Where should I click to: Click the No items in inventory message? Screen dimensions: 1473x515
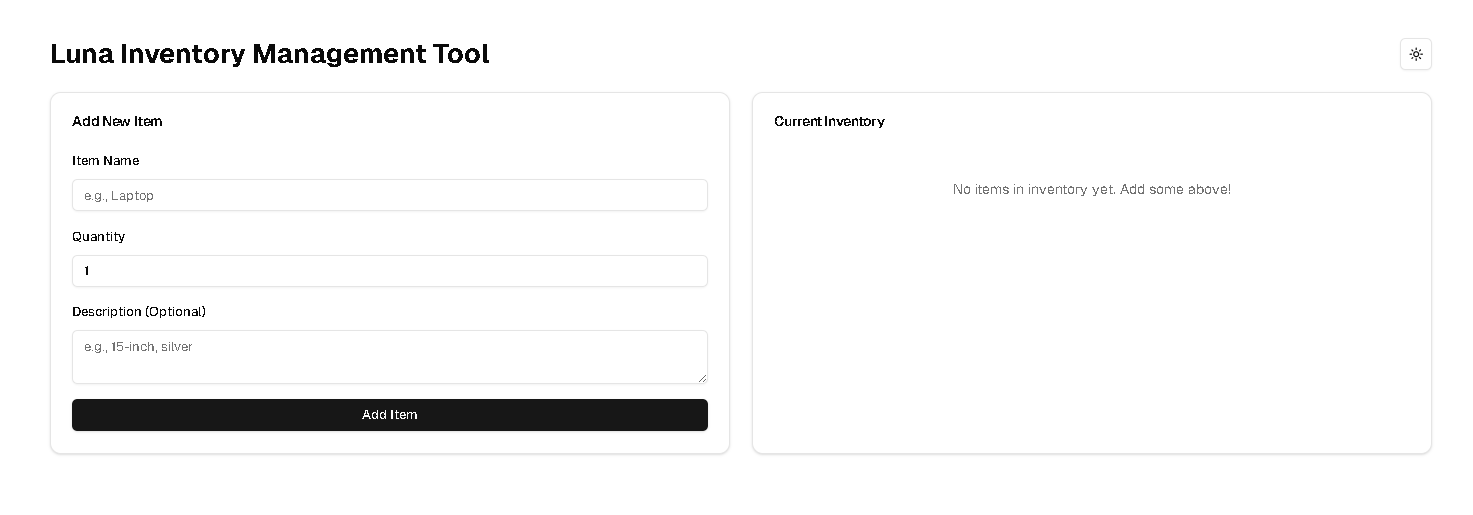(1092, 189)
